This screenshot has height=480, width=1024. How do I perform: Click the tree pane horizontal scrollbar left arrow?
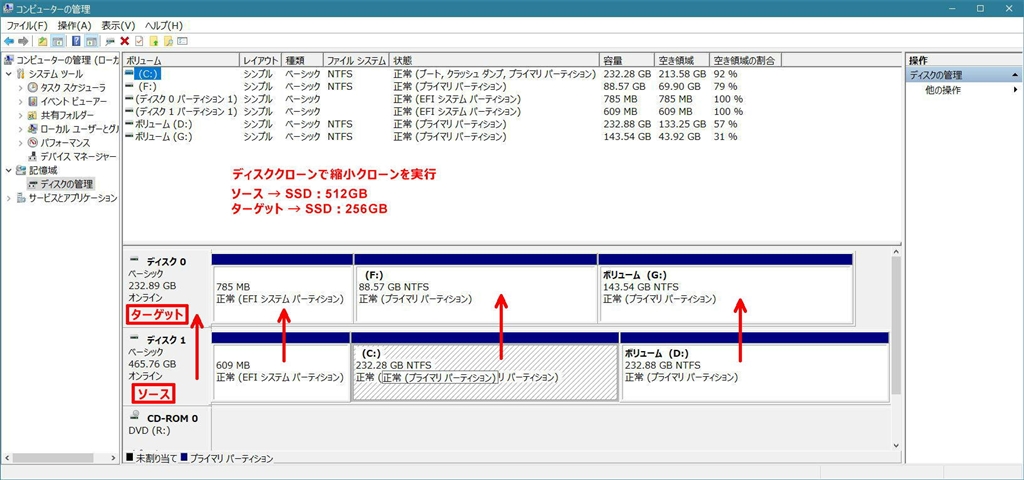point(8,458)
